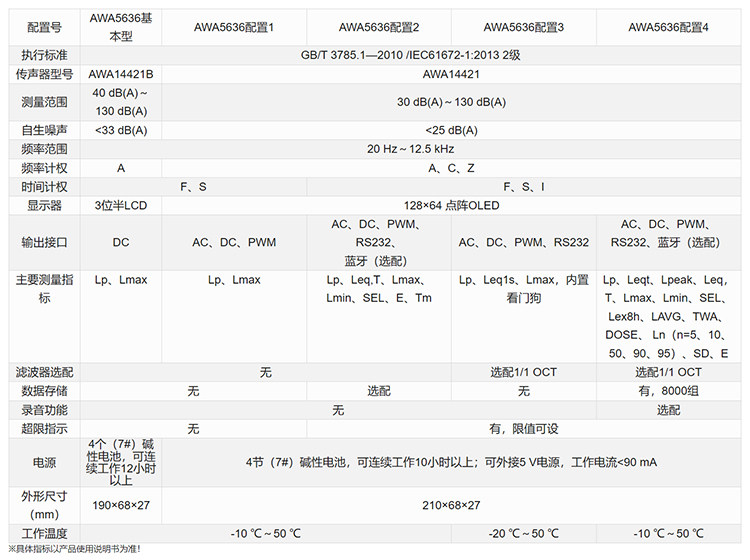Click the 210×68×27 dimension cell

click(452, 505)
